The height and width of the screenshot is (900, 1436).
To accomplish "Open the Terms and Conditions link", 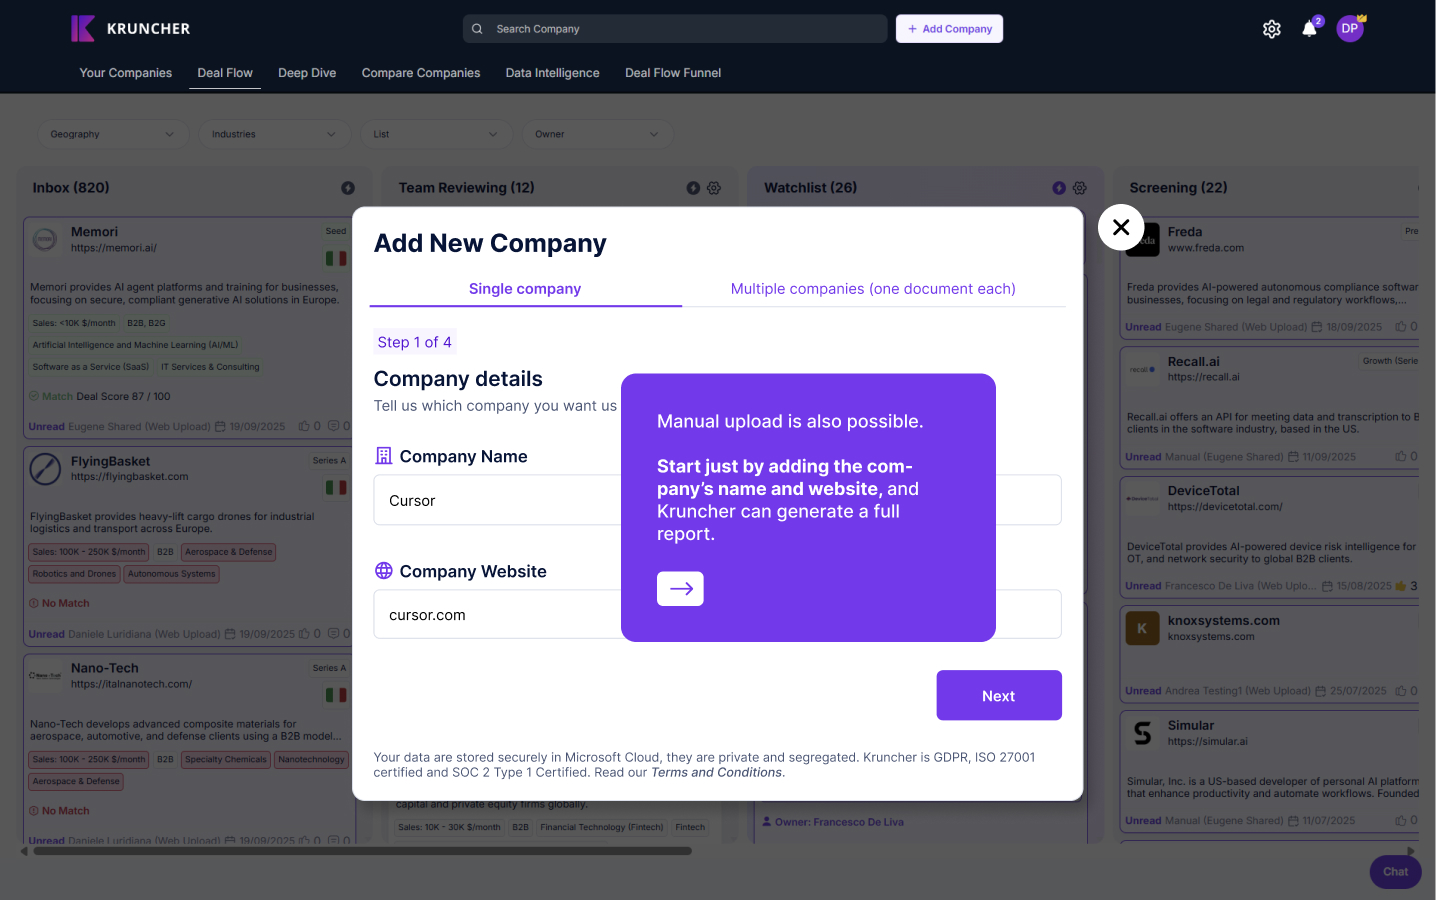I will click(716, 773).
